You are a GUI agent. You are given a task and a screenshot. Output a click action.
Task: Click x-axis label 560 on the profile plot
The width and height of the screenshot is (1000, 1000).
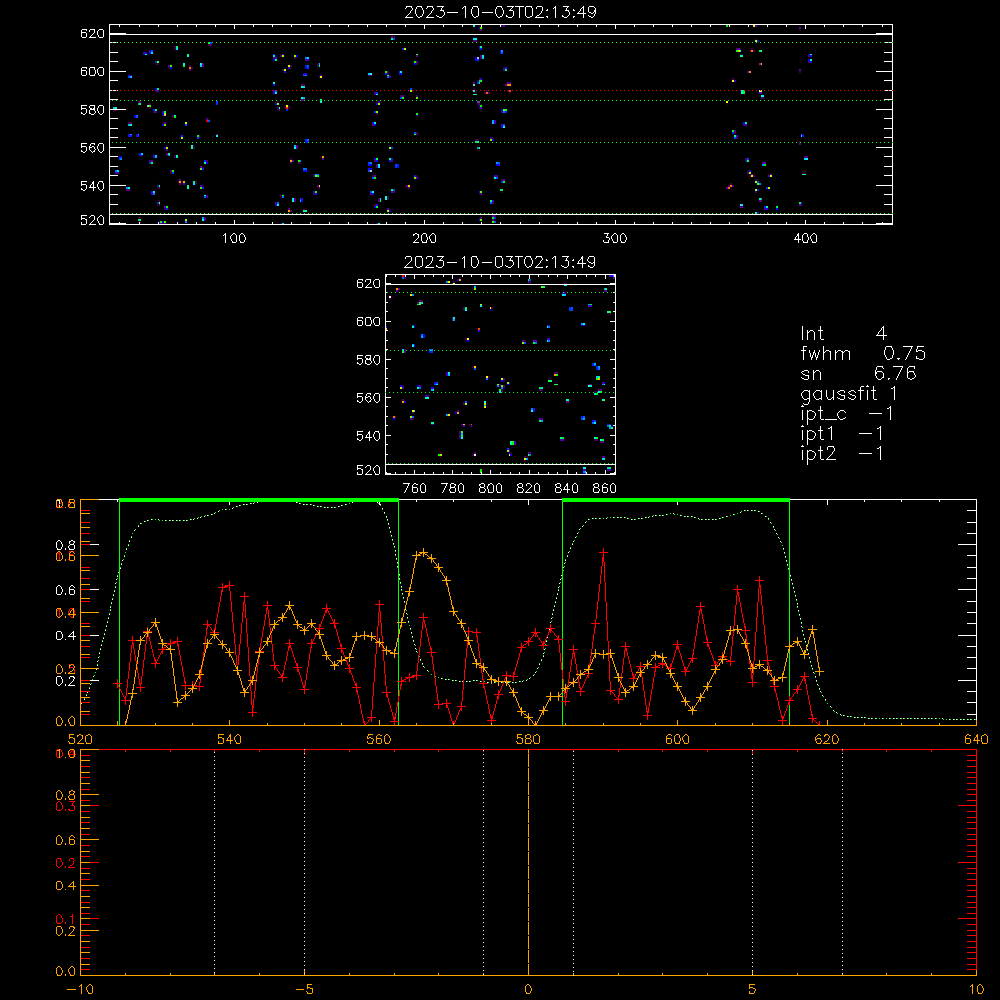click(x=379, y=739)
